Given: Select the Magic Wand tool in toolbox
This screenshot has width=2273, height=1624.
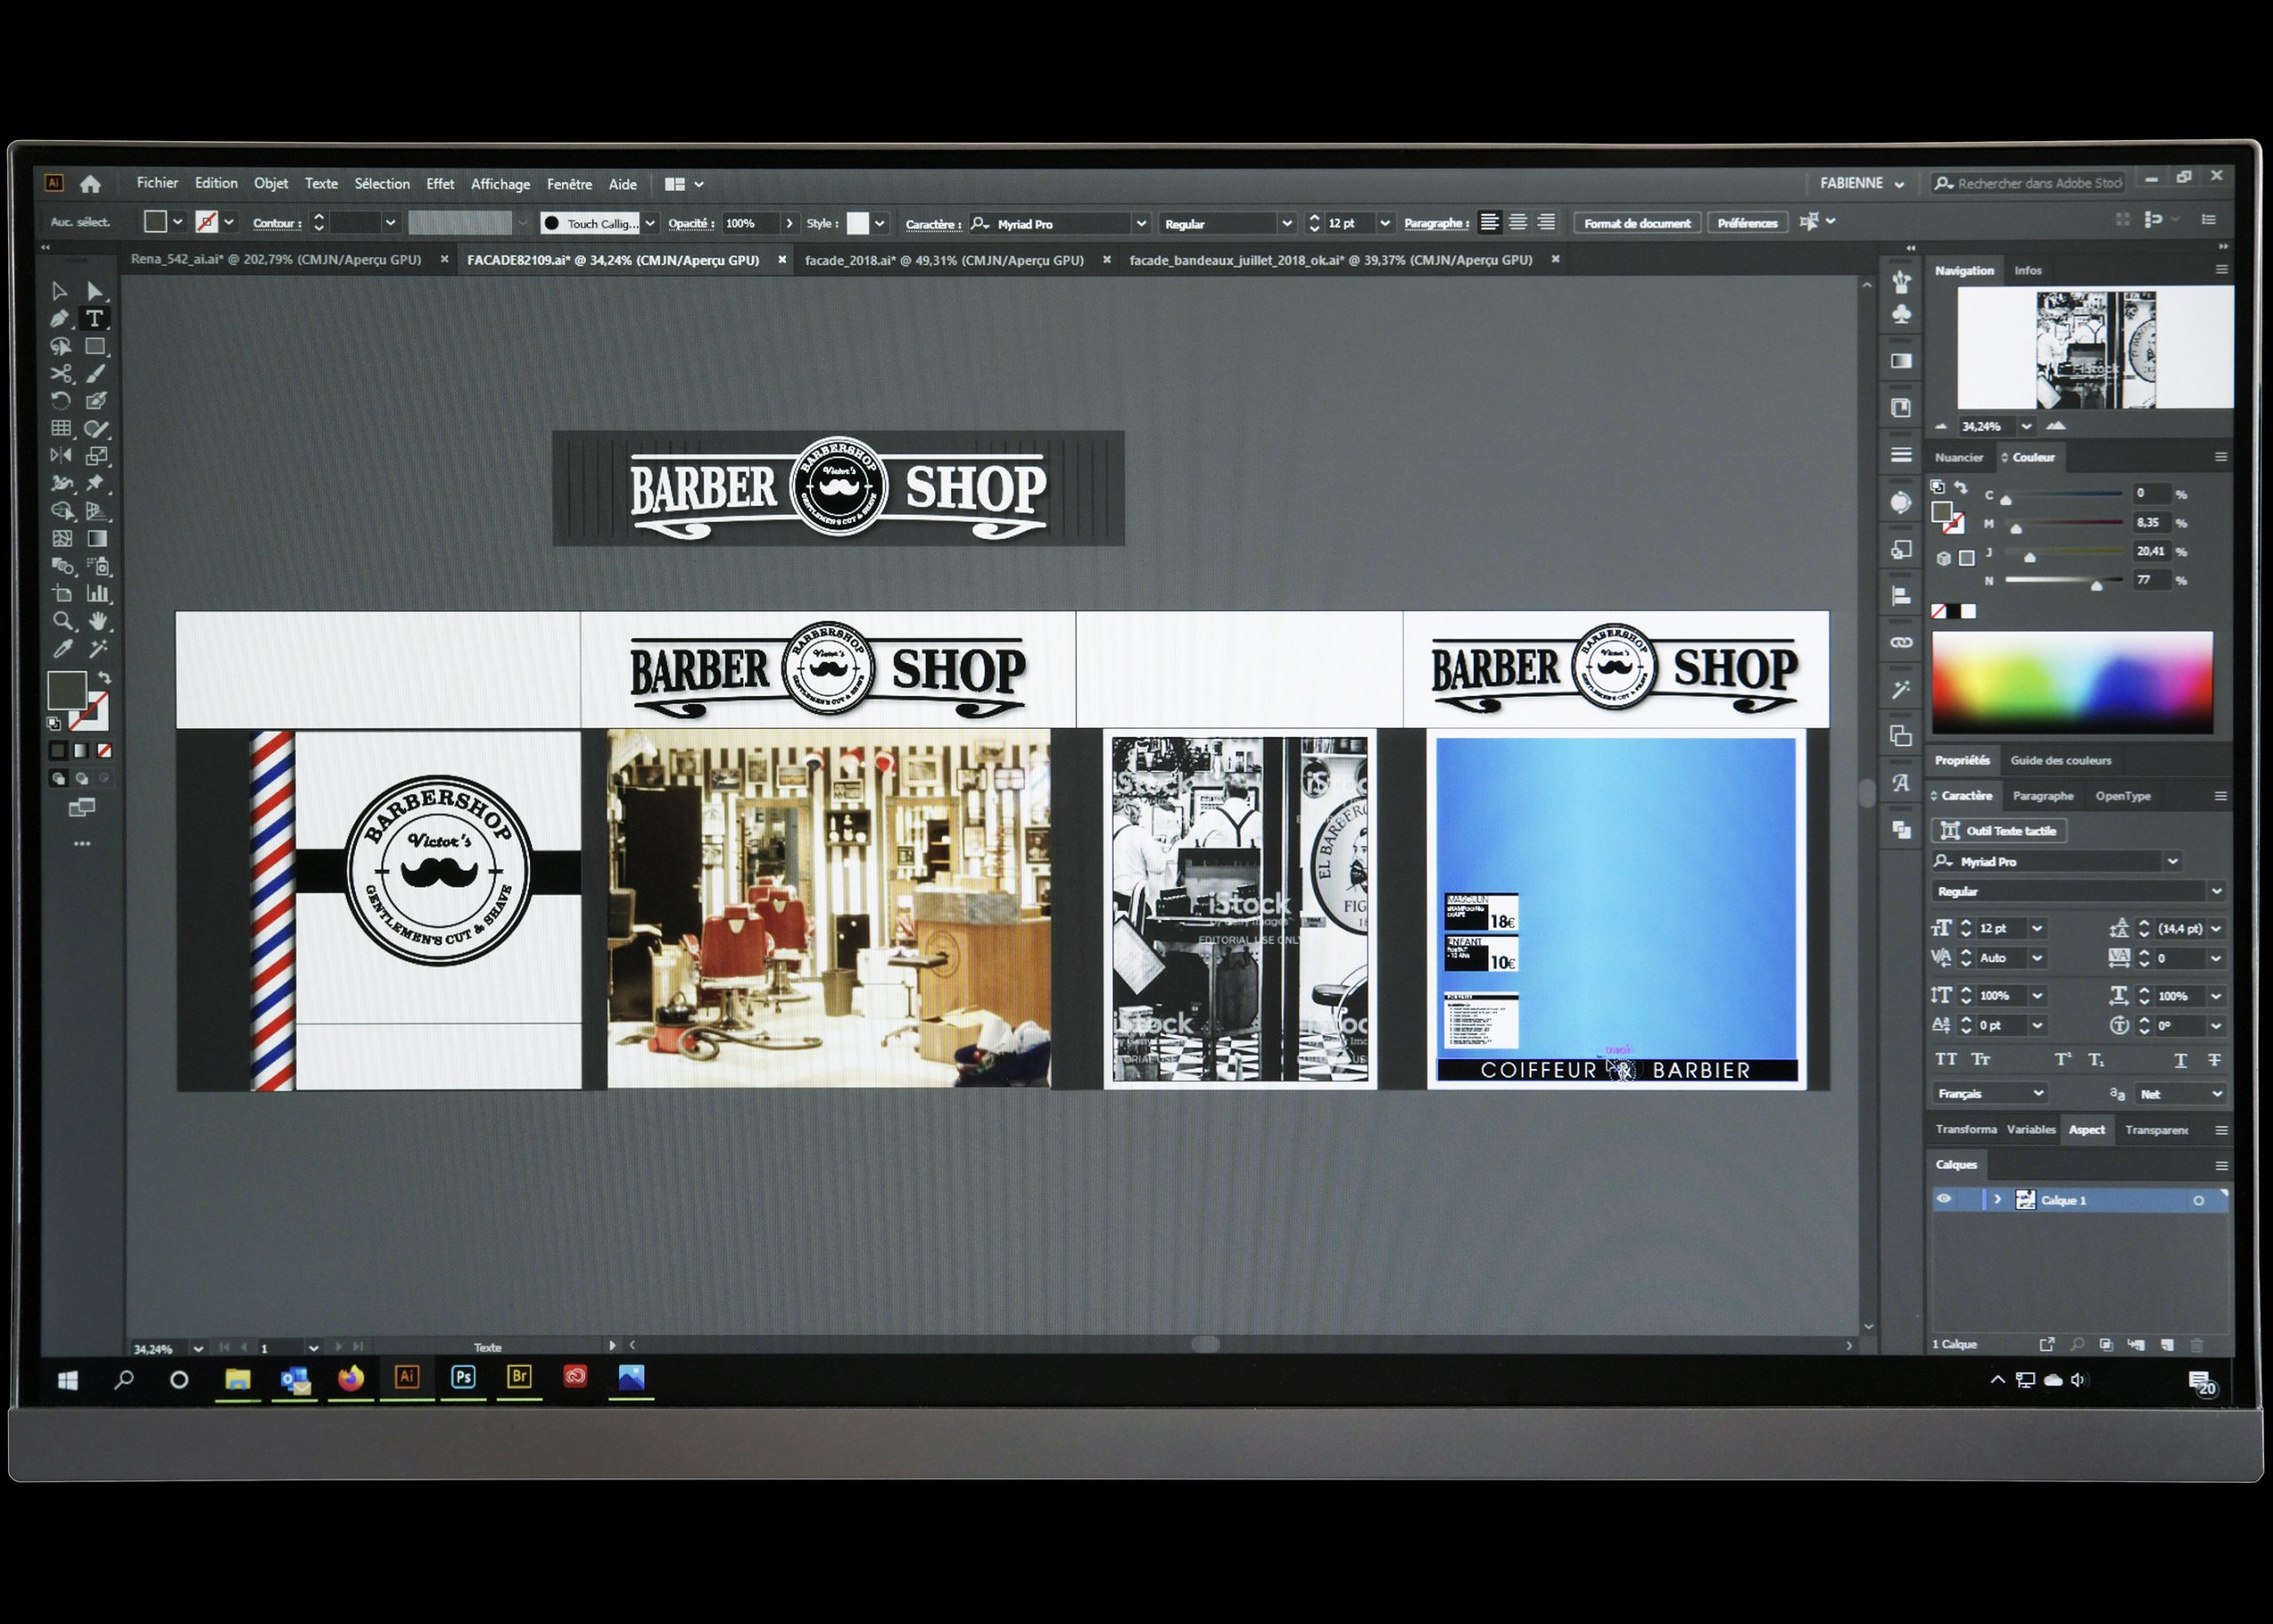Looking at the screenshot, I should (98, 648).
